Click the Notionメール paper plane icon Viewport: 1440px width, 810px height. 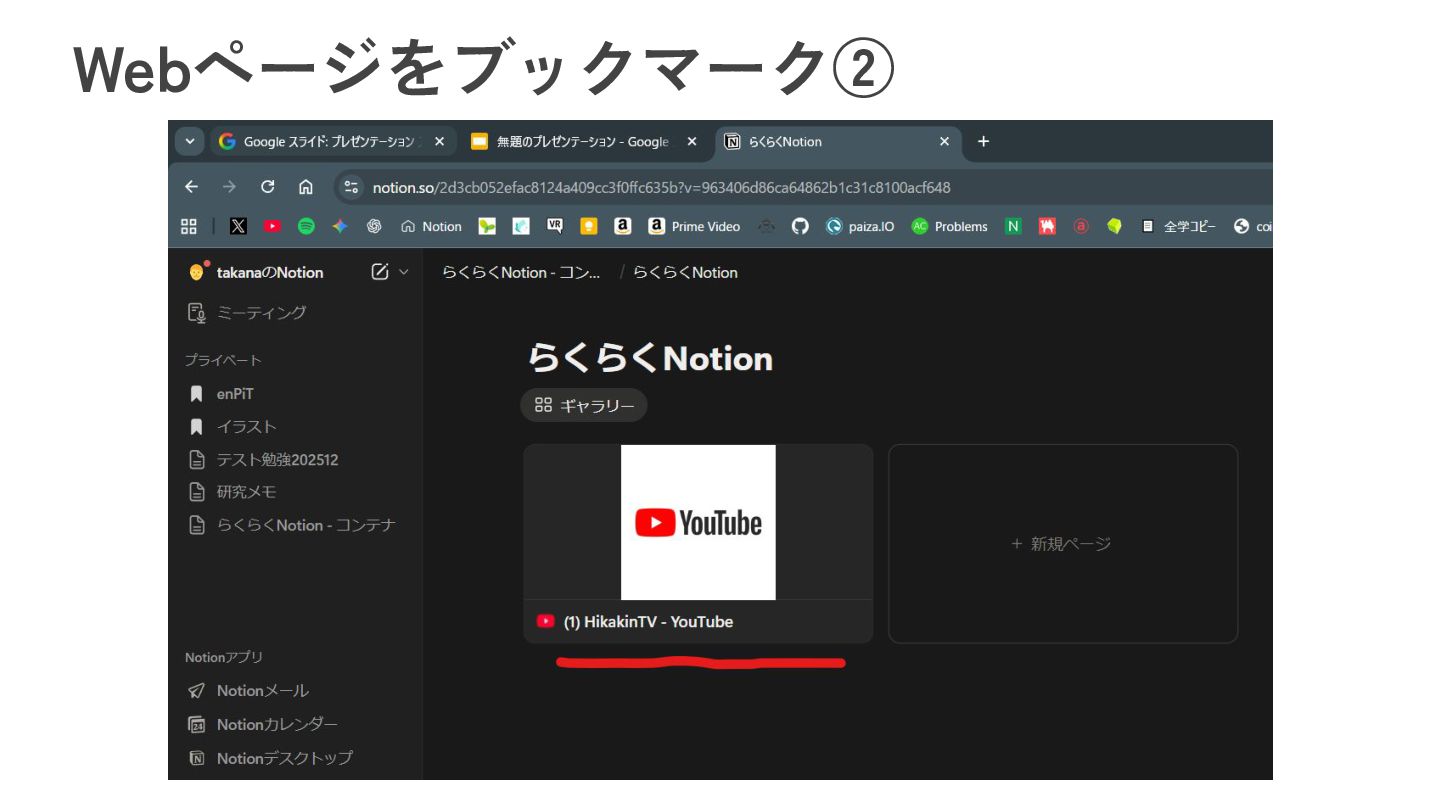pyautogui.click(x=197, y=691)
